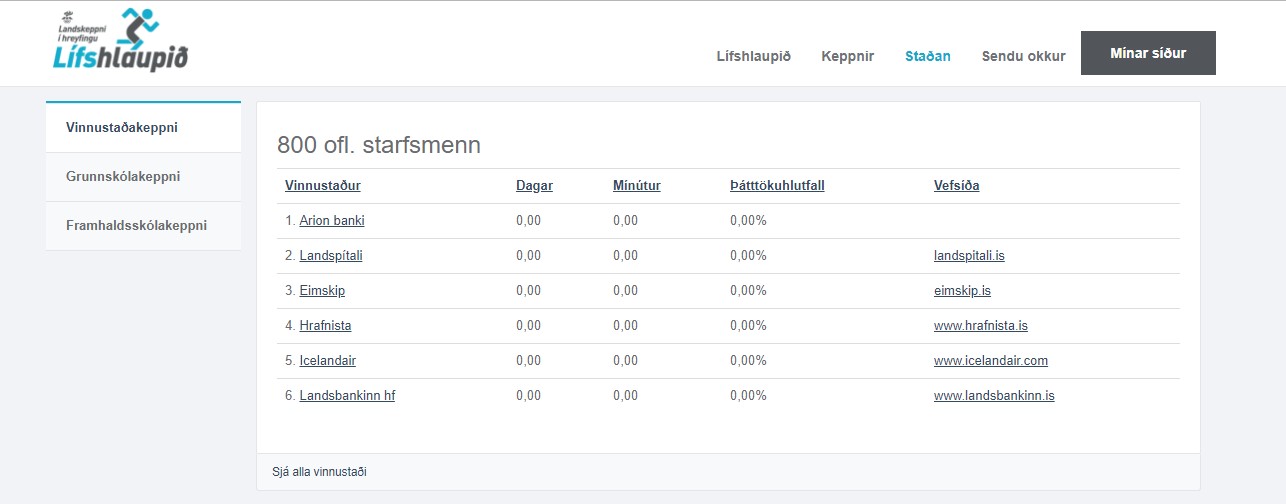Click Sjá alla vinnustaði at the bottom
The width and height of the screenshot is (1286, 504).
(x=319, y=471)
